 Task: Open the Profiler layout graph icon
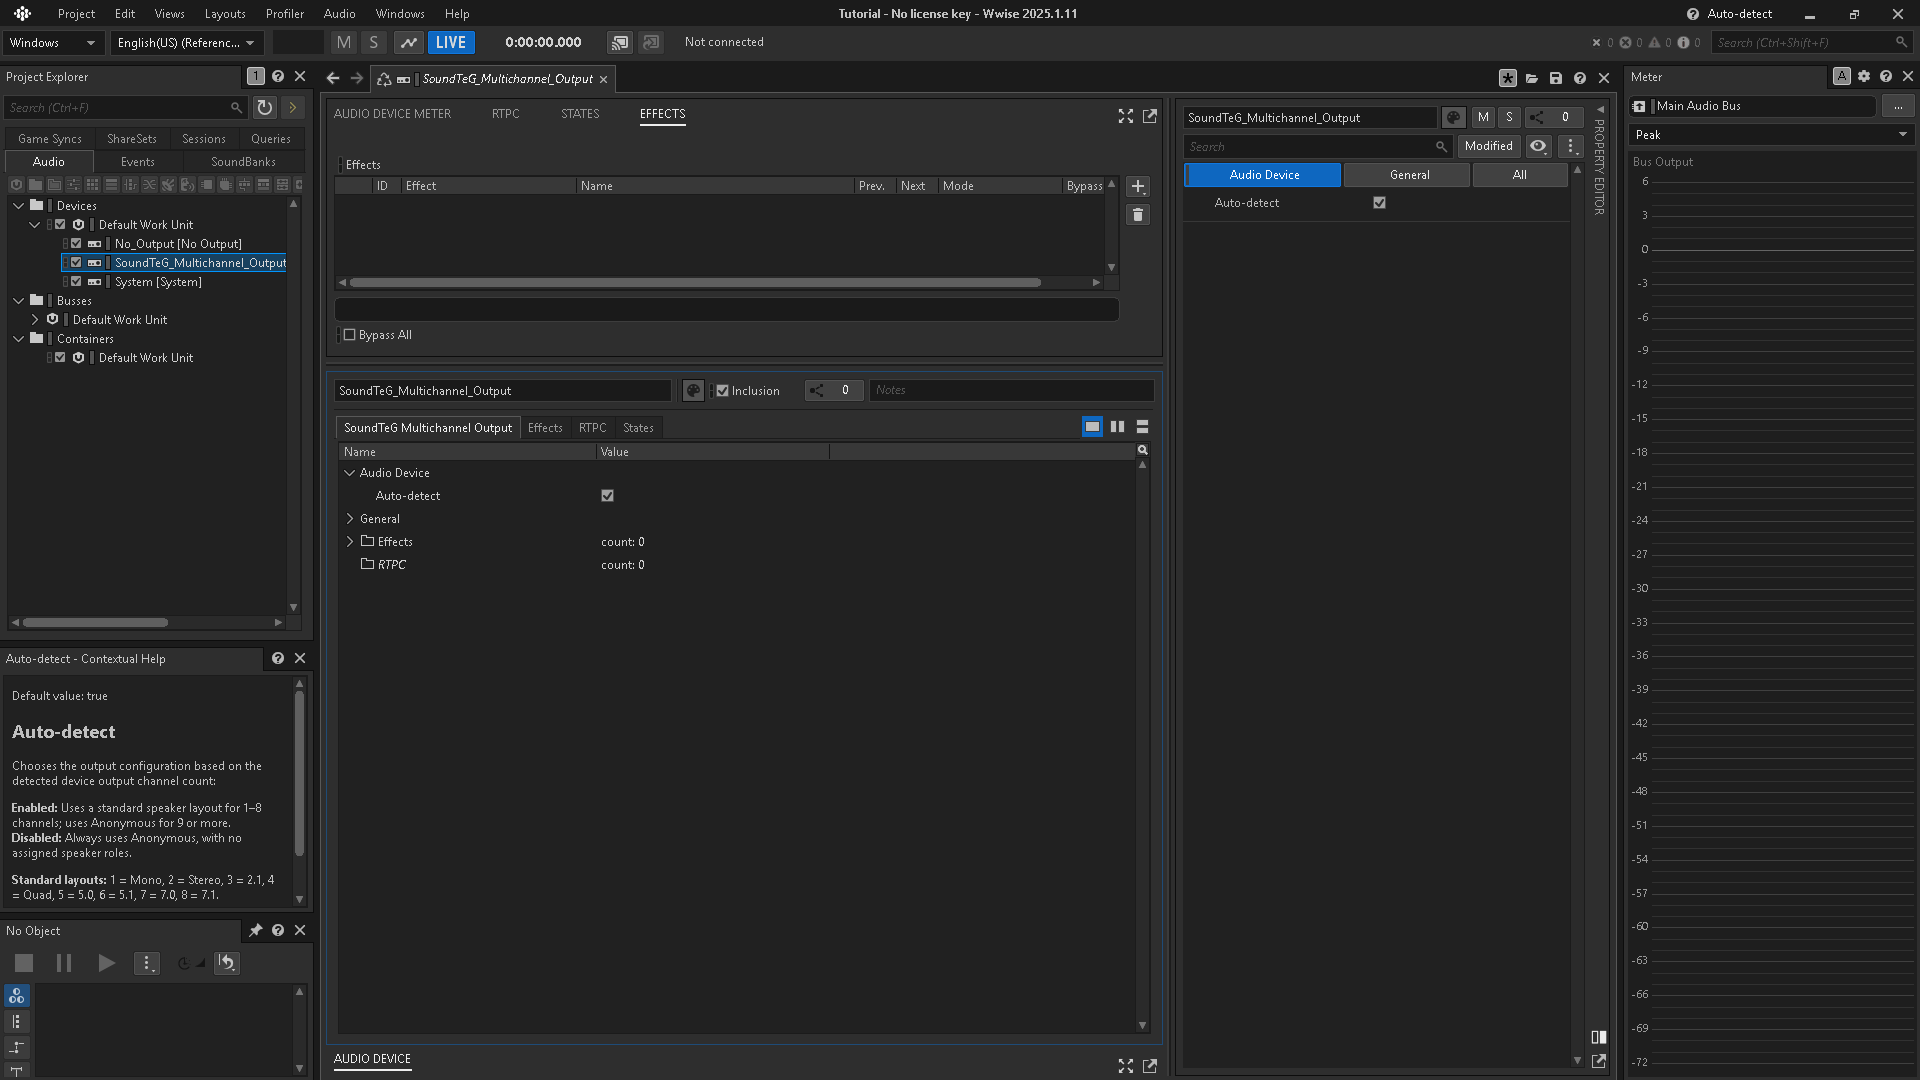pos(409,42)
